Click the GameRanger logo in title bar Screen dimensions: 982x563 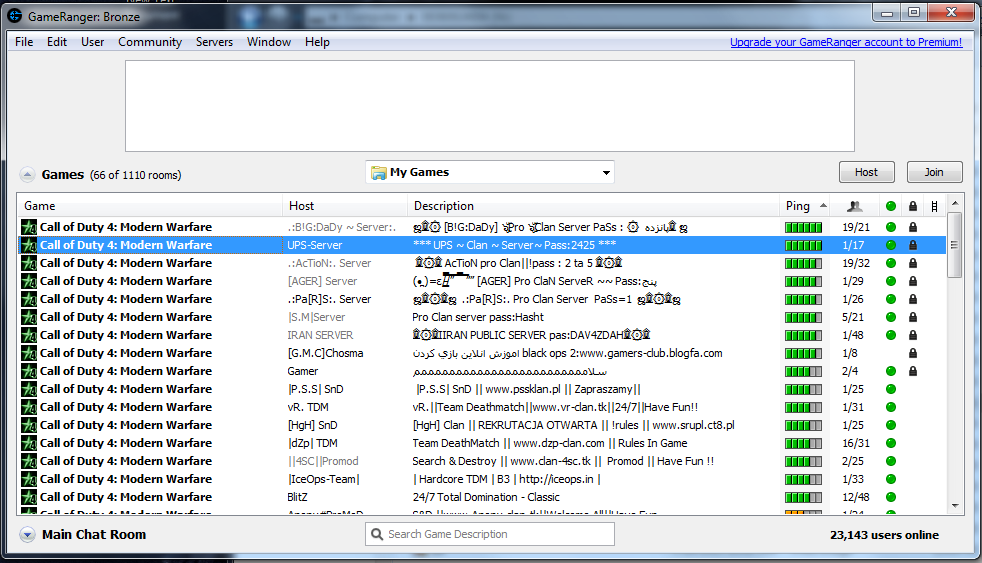pyautogui.click(x=14, y=16)
